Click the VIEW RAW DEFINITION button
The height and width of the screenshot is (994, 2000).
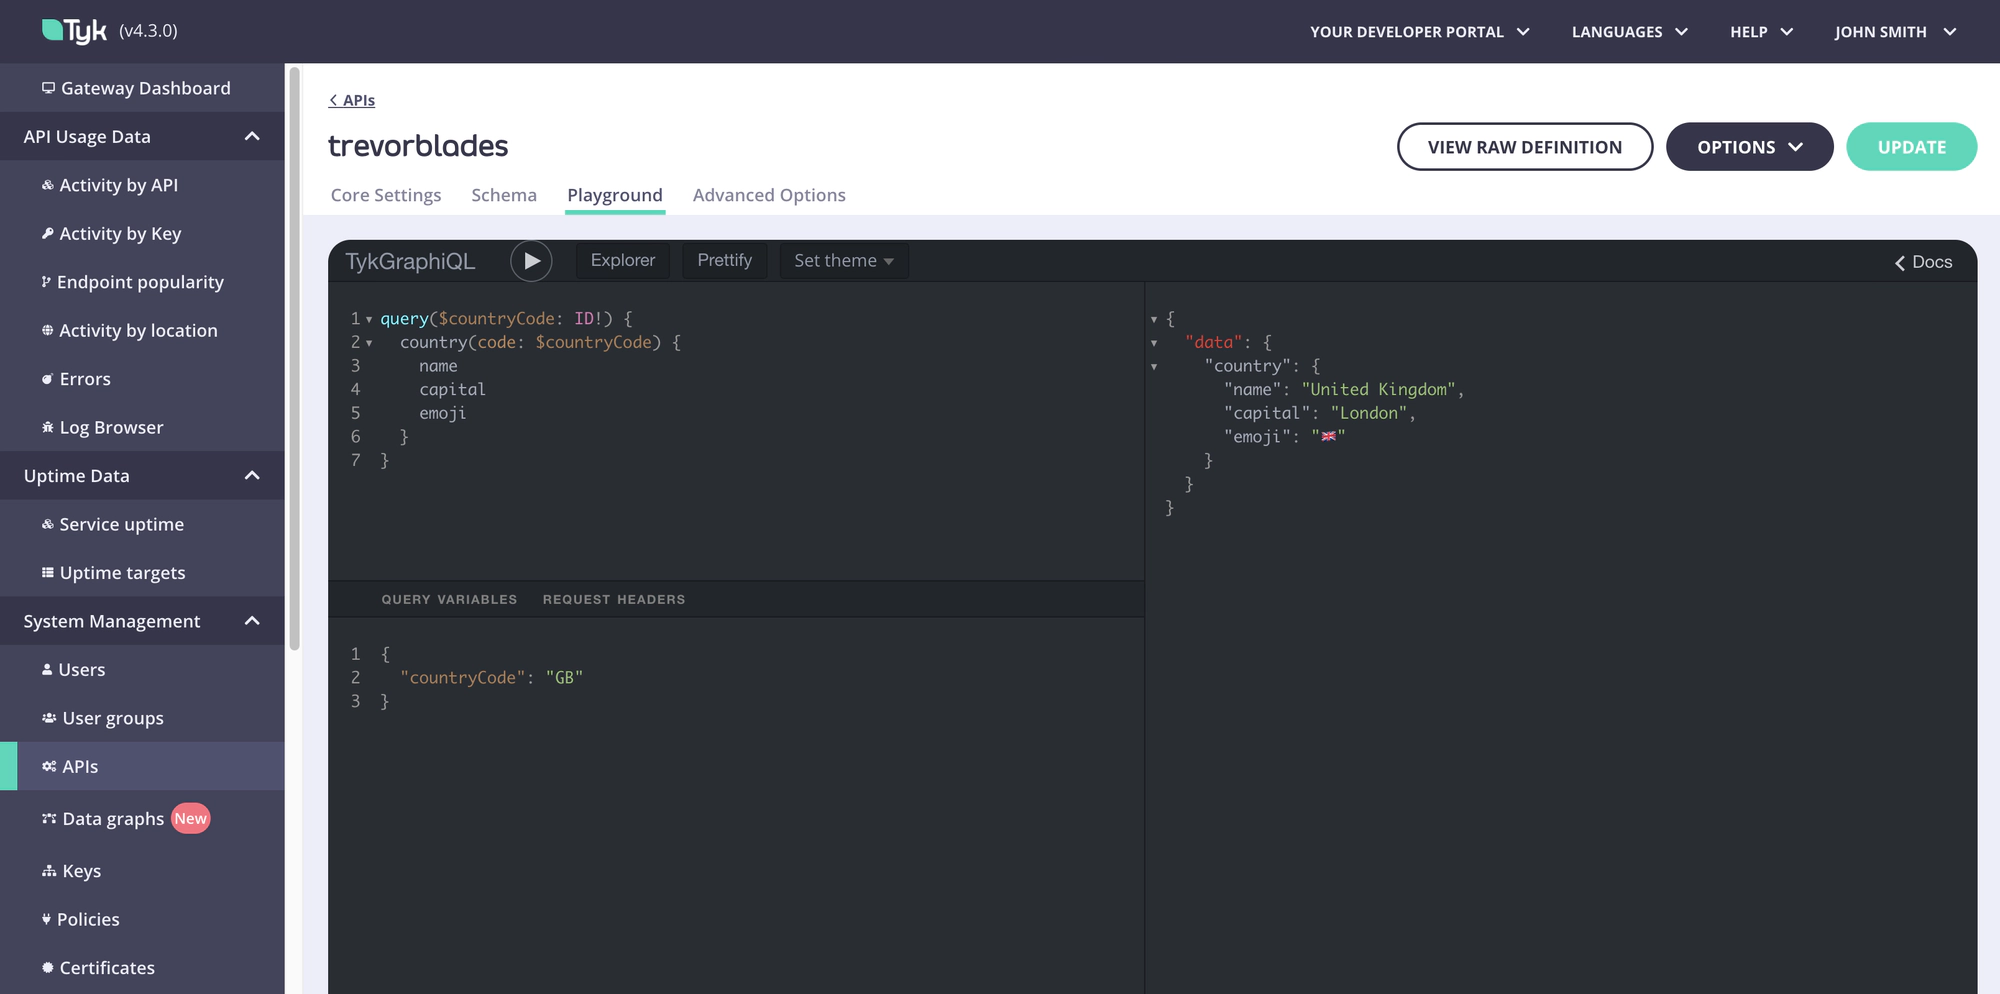(1524, 146)
